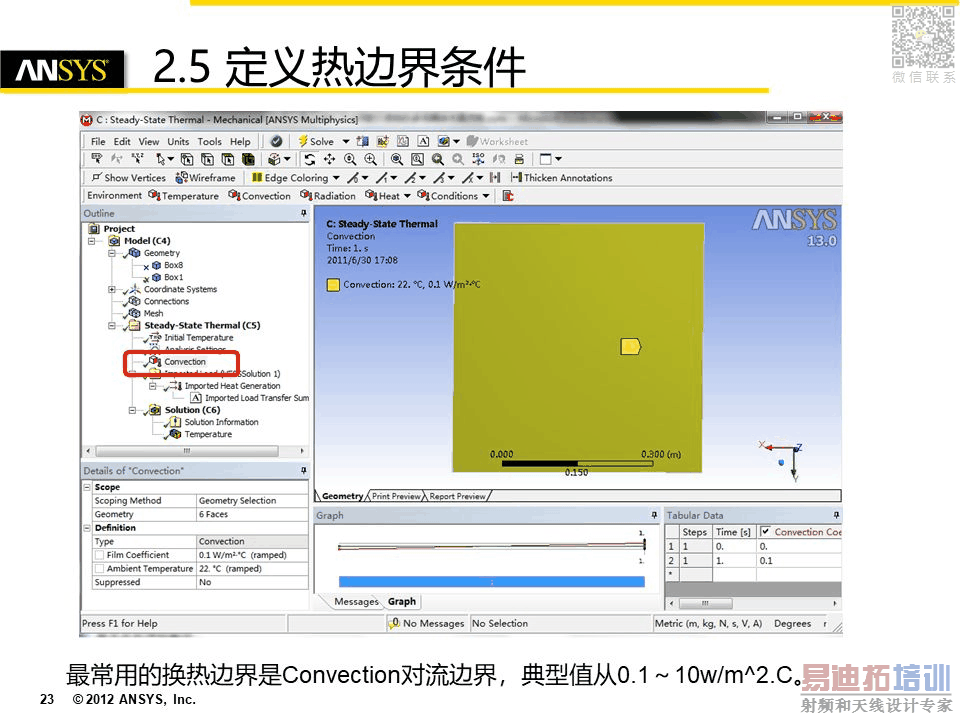The height and width of the screenshot is (720, 960).
Task: Click the Annotation 'A' toolbar icon
Action: pos(423,141)
